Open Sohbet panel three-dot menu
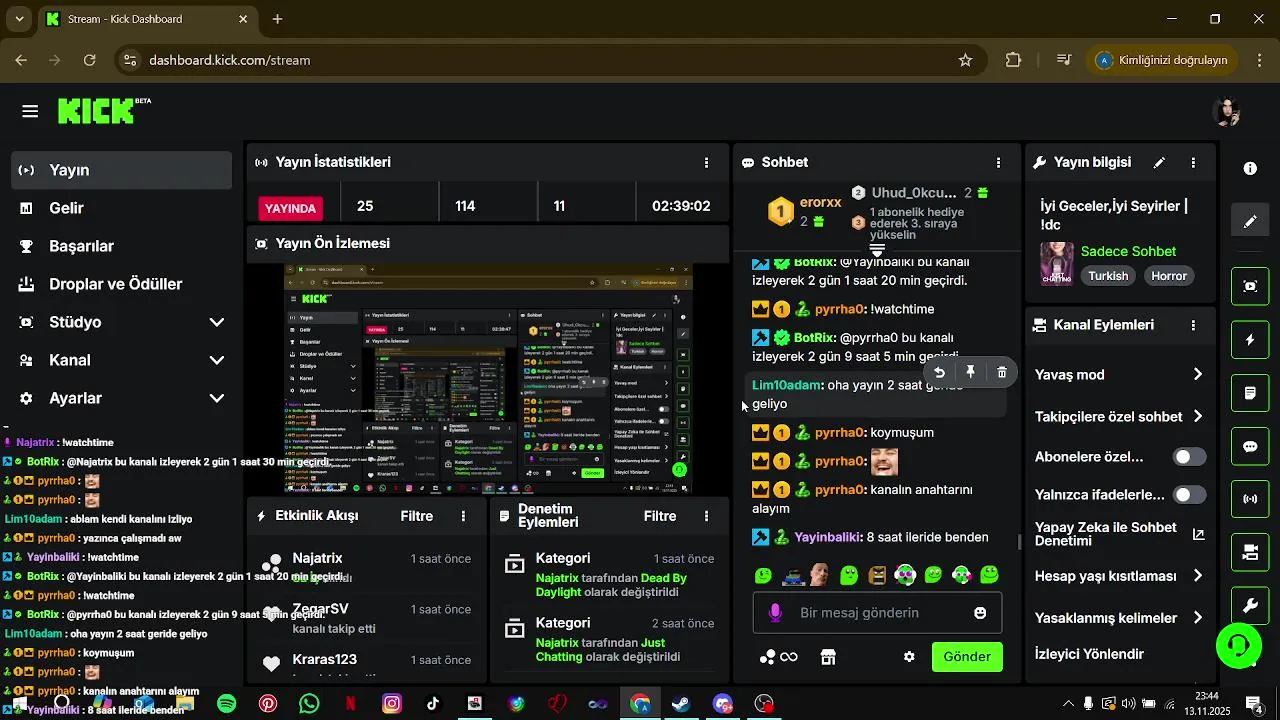This screenshot has height=720, width=1280. tap(998, 162)
